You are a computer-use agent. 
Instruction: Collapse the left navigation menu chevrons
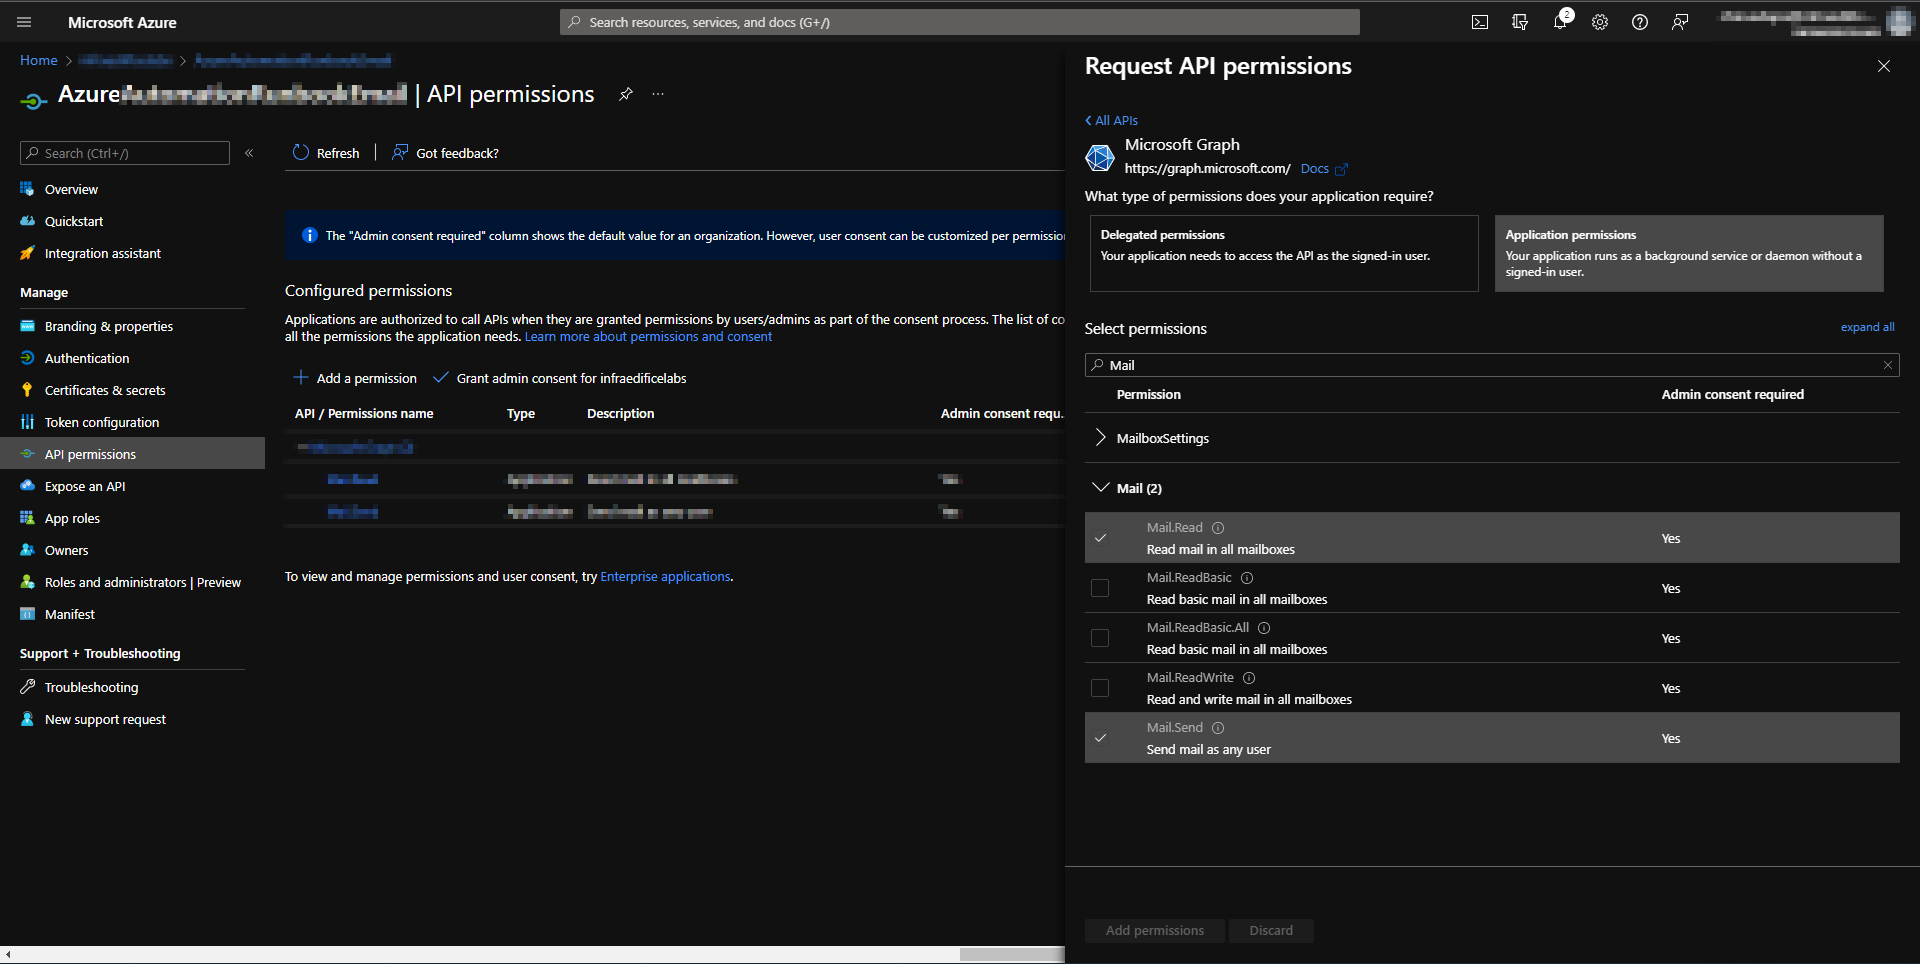pos(249,153)
